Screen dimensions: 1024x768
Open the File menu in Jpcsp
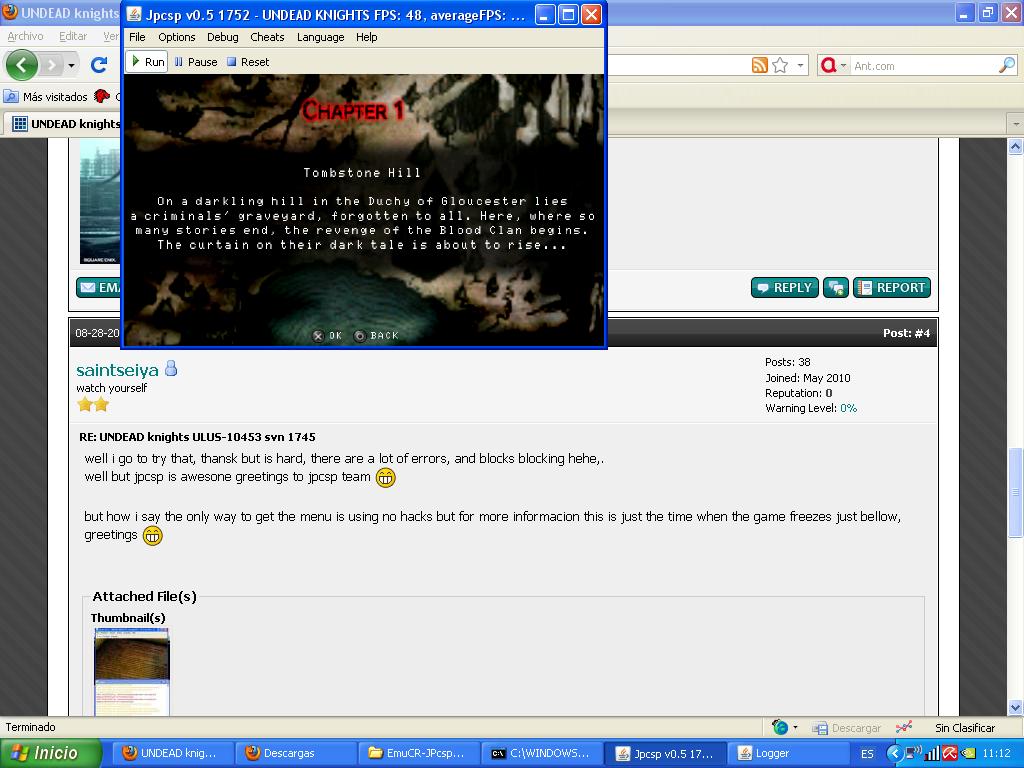pos(137,37)
